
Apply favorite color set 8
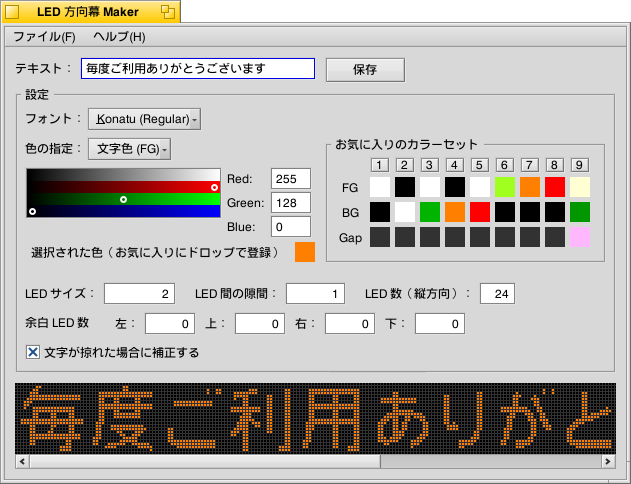[x=554, y=165]
